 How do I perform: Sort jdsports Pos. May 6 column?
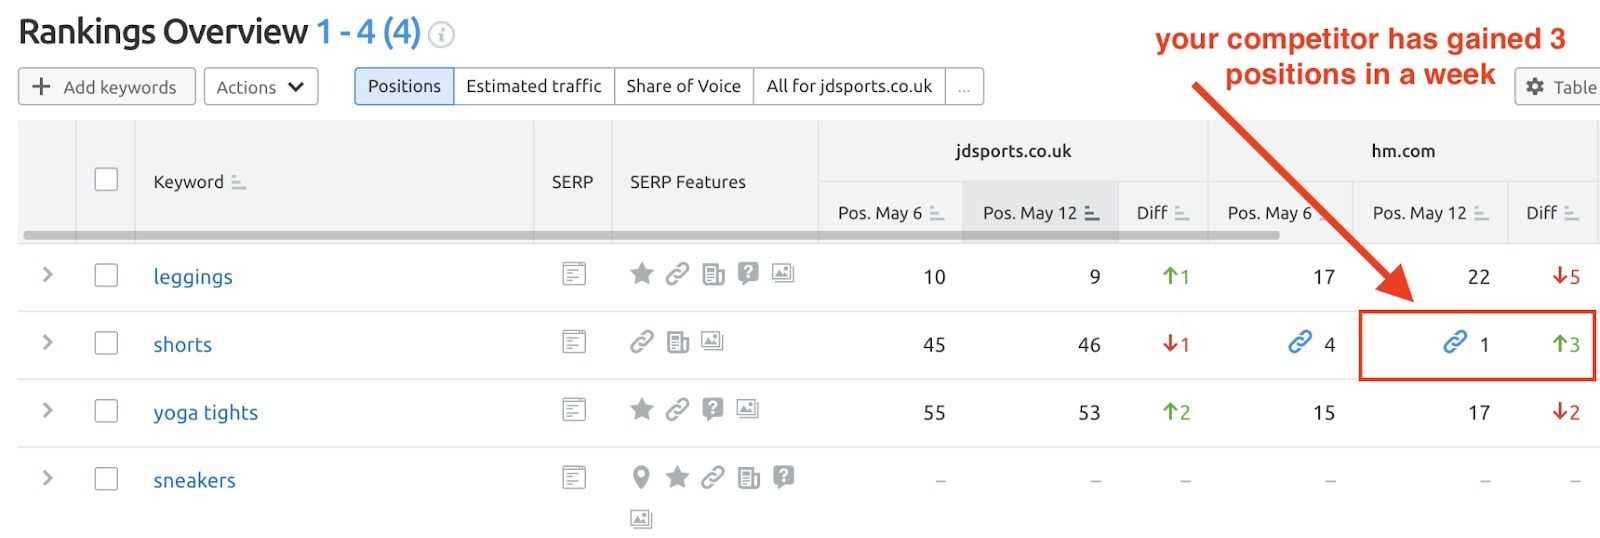click(936, 213)
